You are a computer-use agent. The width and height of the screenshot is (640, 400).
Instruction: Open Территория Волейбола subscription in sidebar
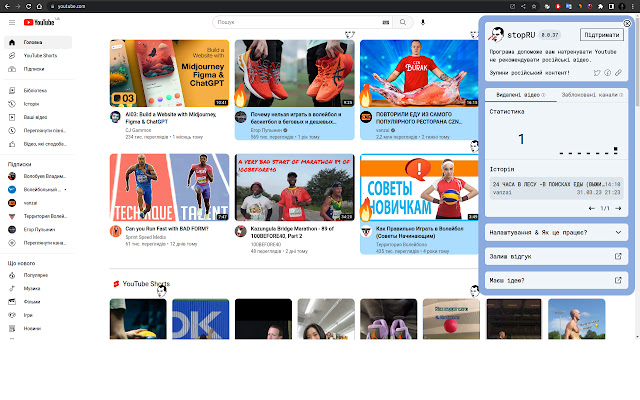[38, 216]
